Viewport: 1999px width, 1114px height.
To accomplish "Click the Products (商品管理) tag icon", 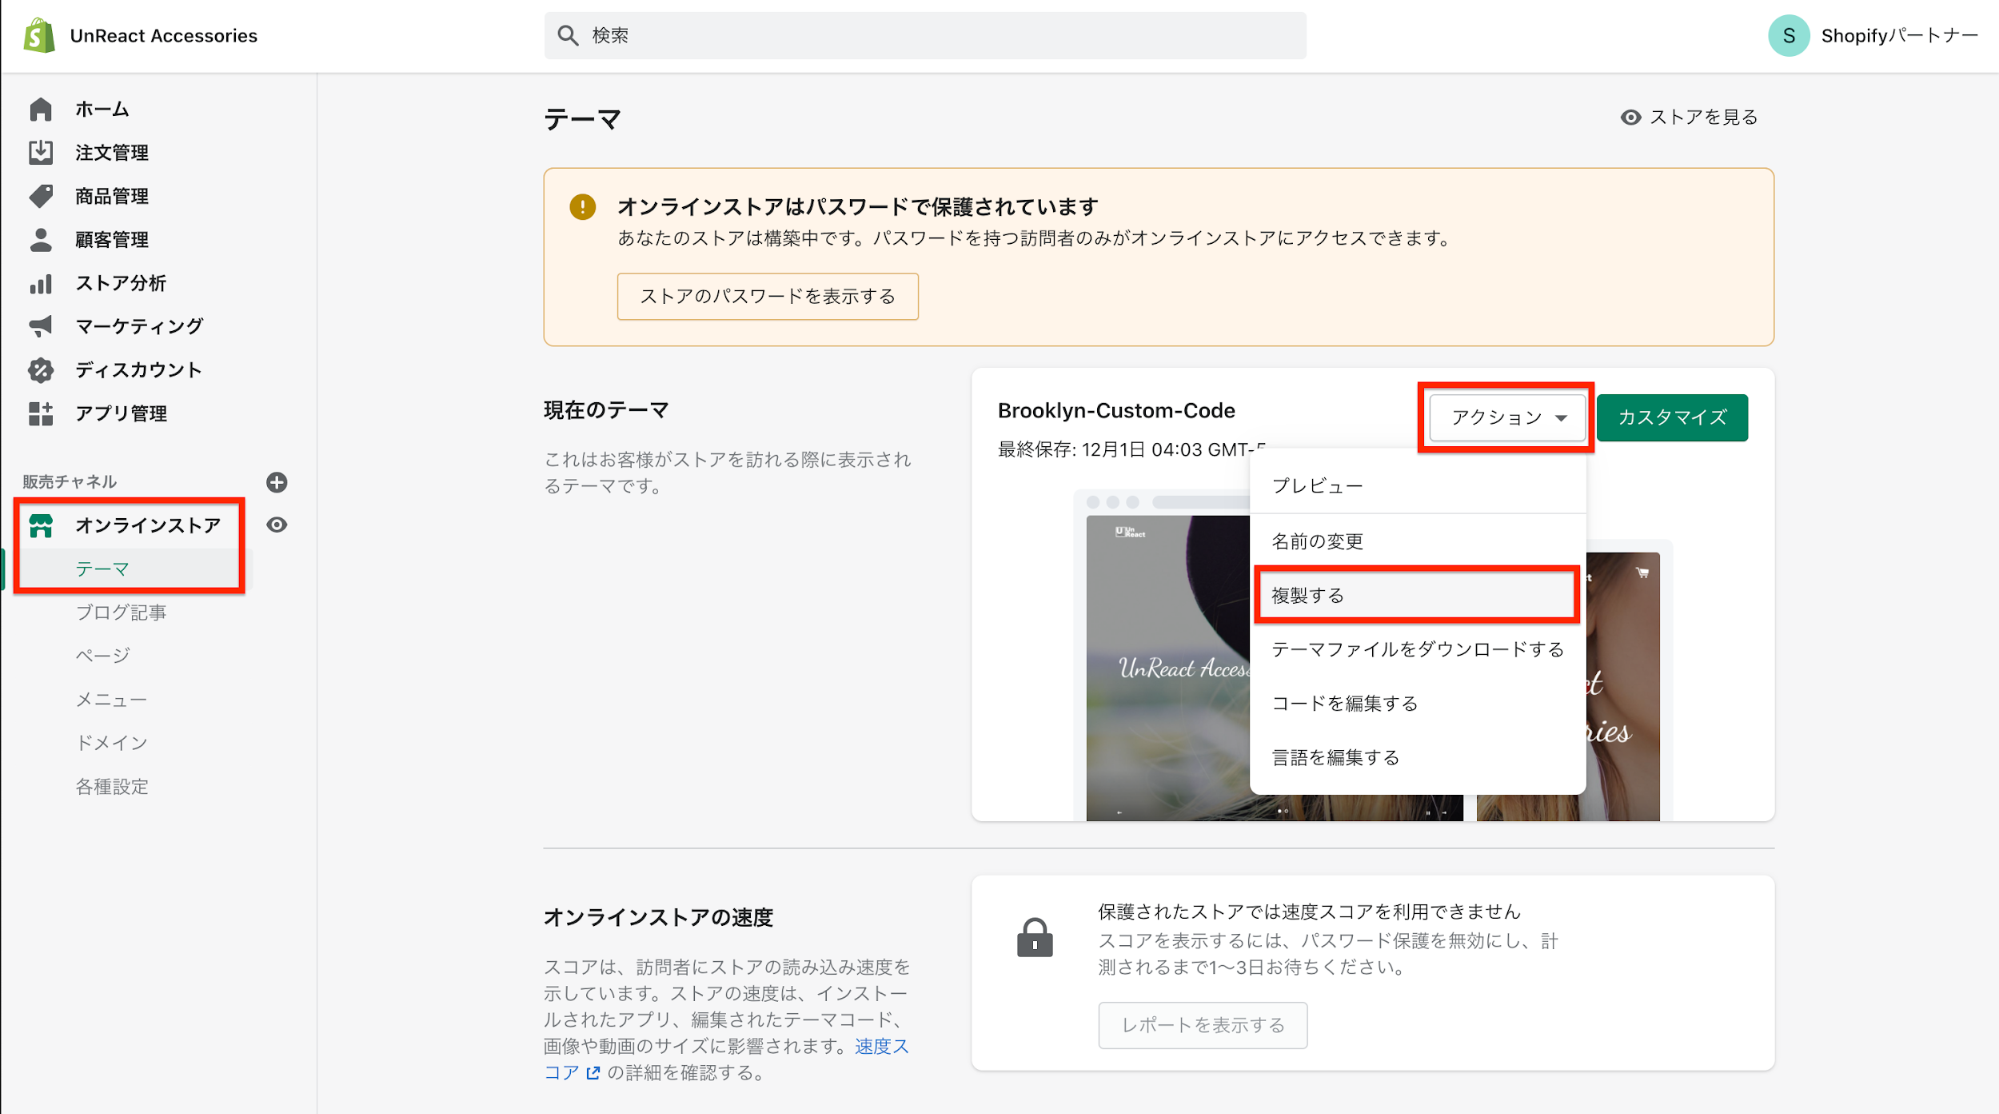I will coord(41,196).
